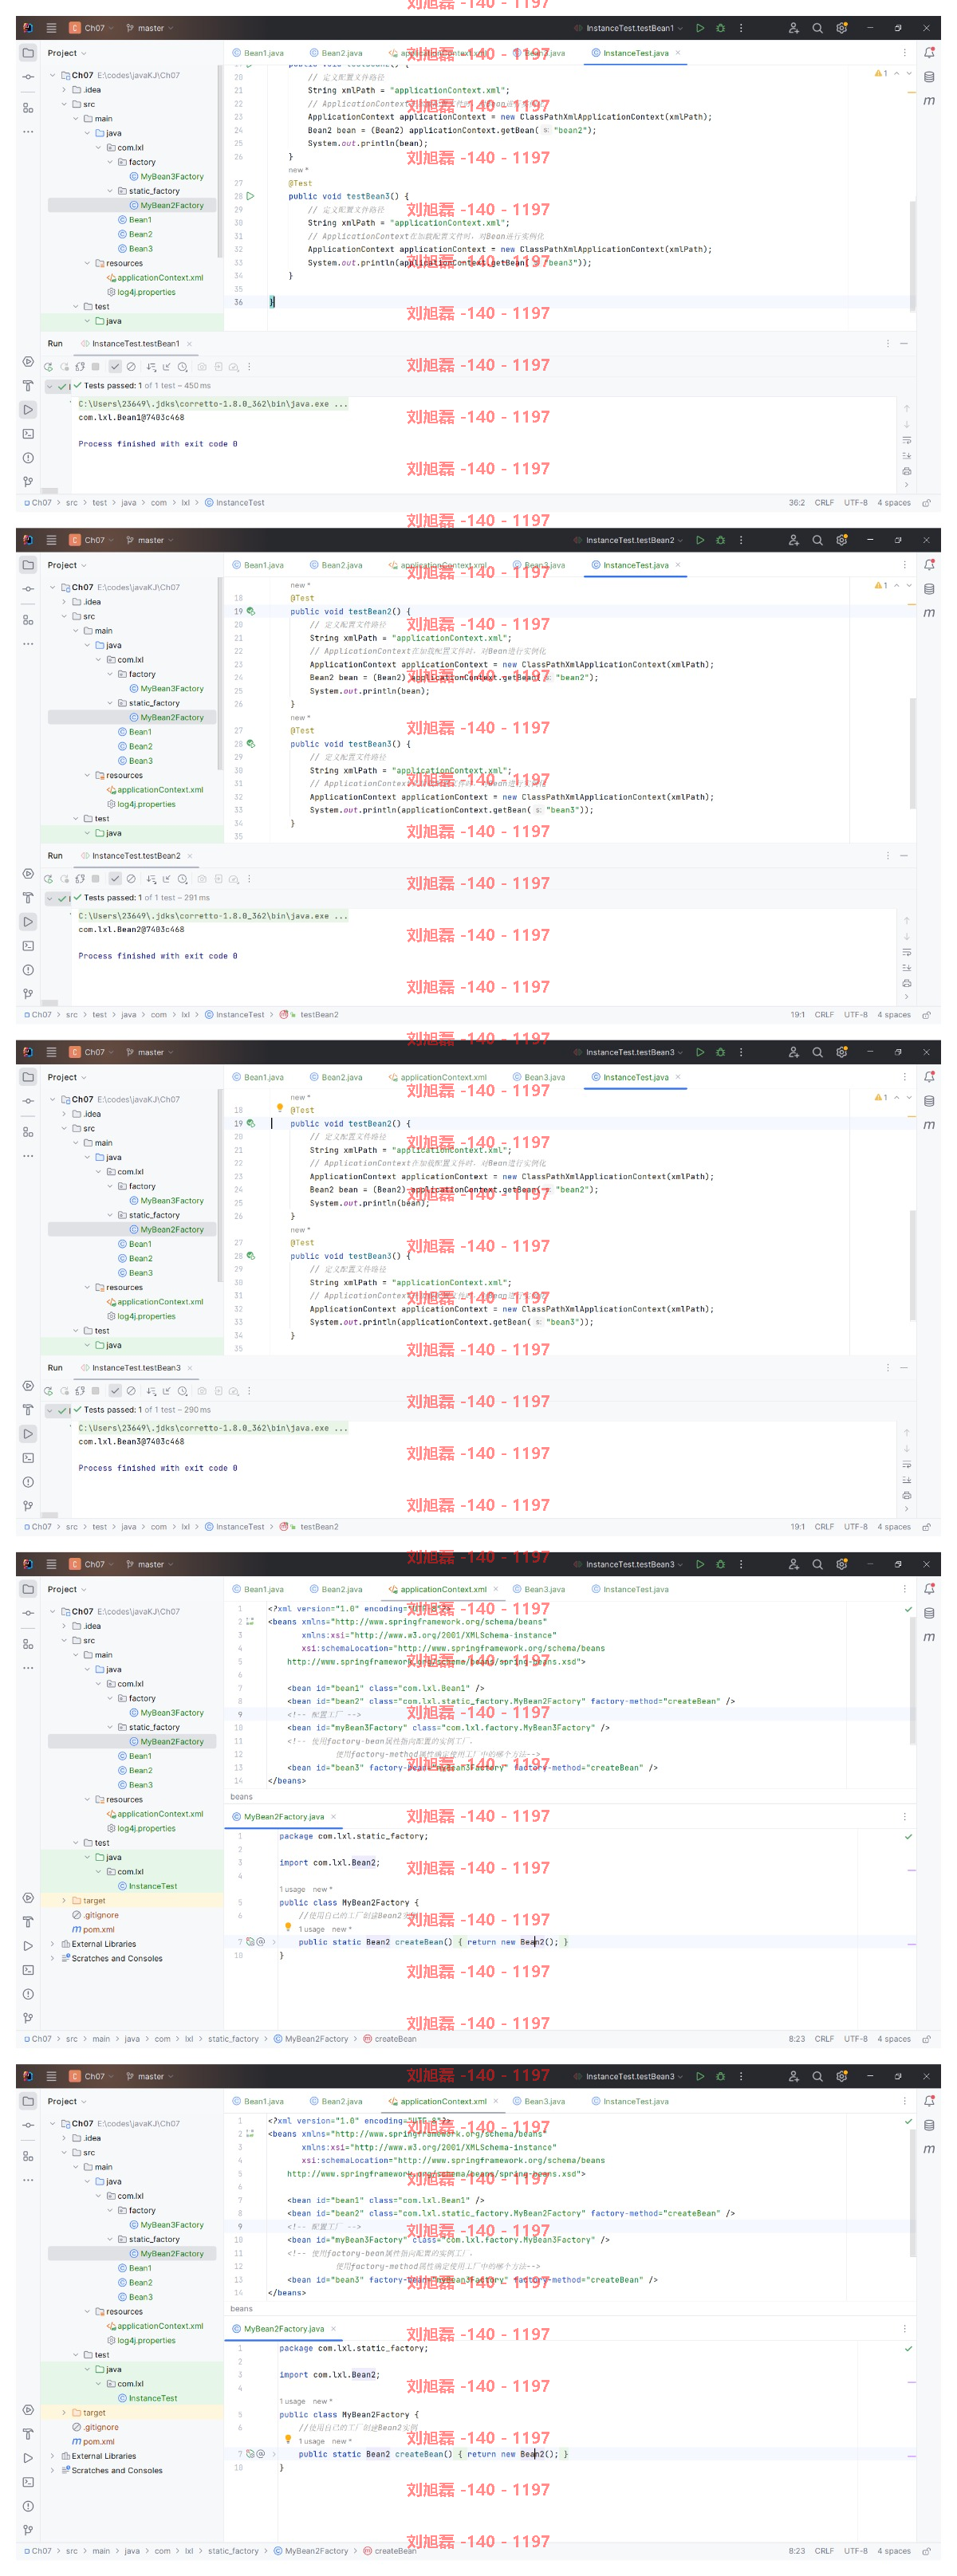This screenshot has width=957, height=2576.
Task: Click Code With Me user icon, testBean2 window
Action: (x=793, y=540)
